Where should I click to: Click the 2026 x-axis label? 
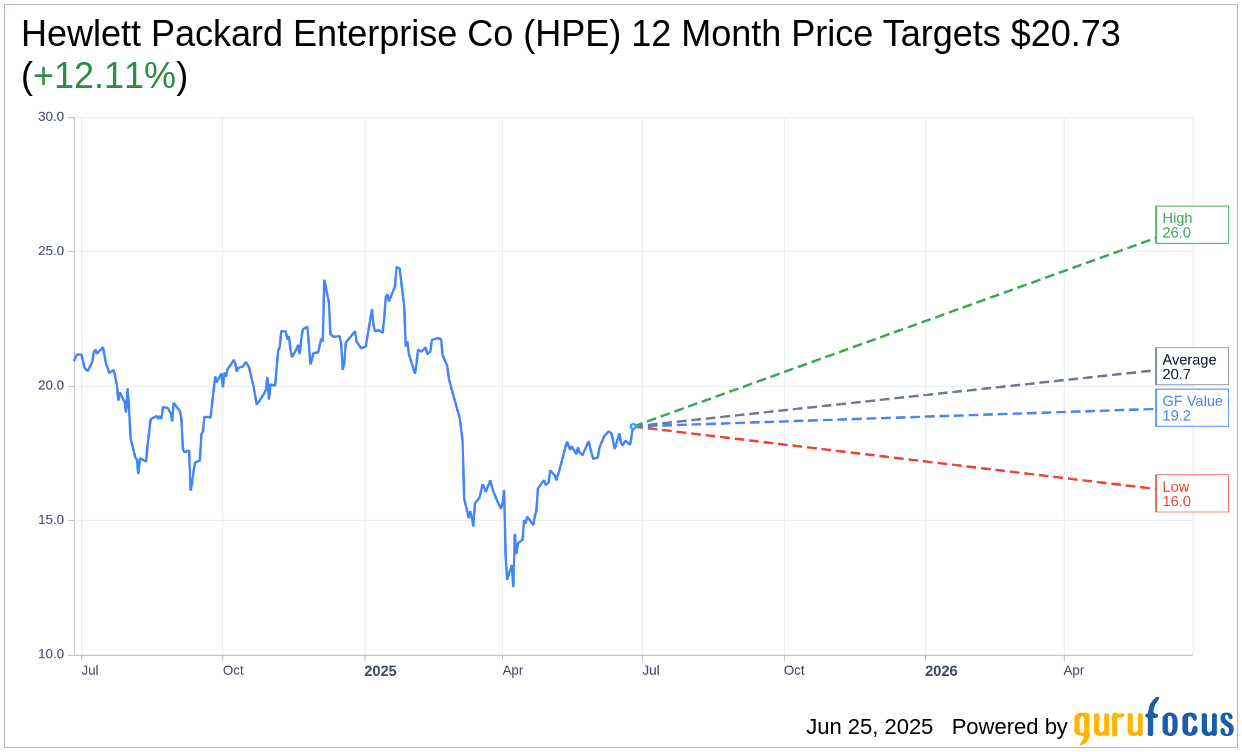[941, 671]
